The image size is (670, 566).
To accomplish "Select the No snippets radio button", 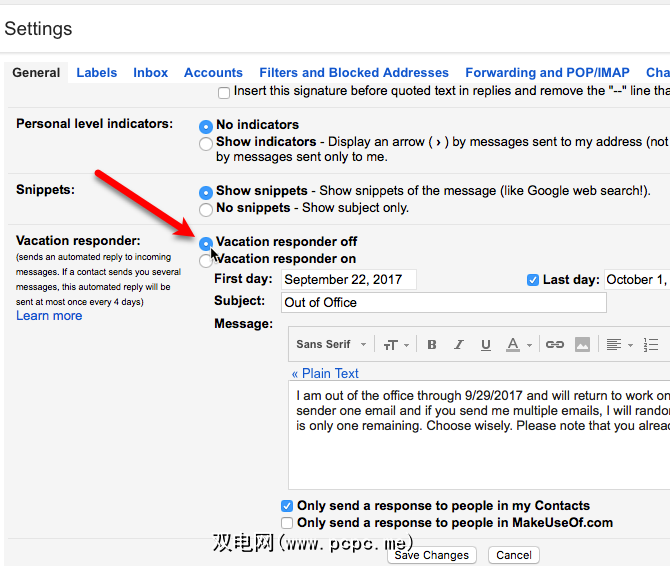I will (x=206, y=209).
